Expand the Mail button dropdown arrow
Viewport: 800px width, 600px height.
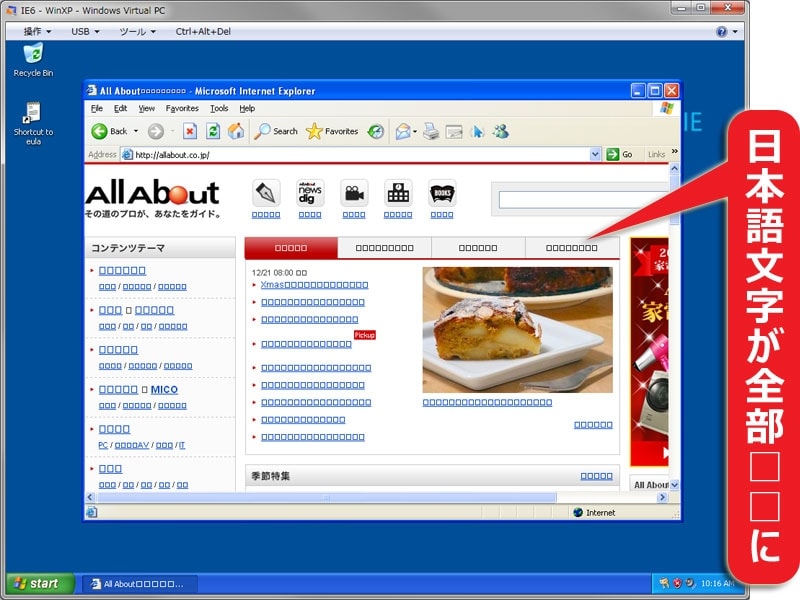pyautogui.click(x=412, y=131)
